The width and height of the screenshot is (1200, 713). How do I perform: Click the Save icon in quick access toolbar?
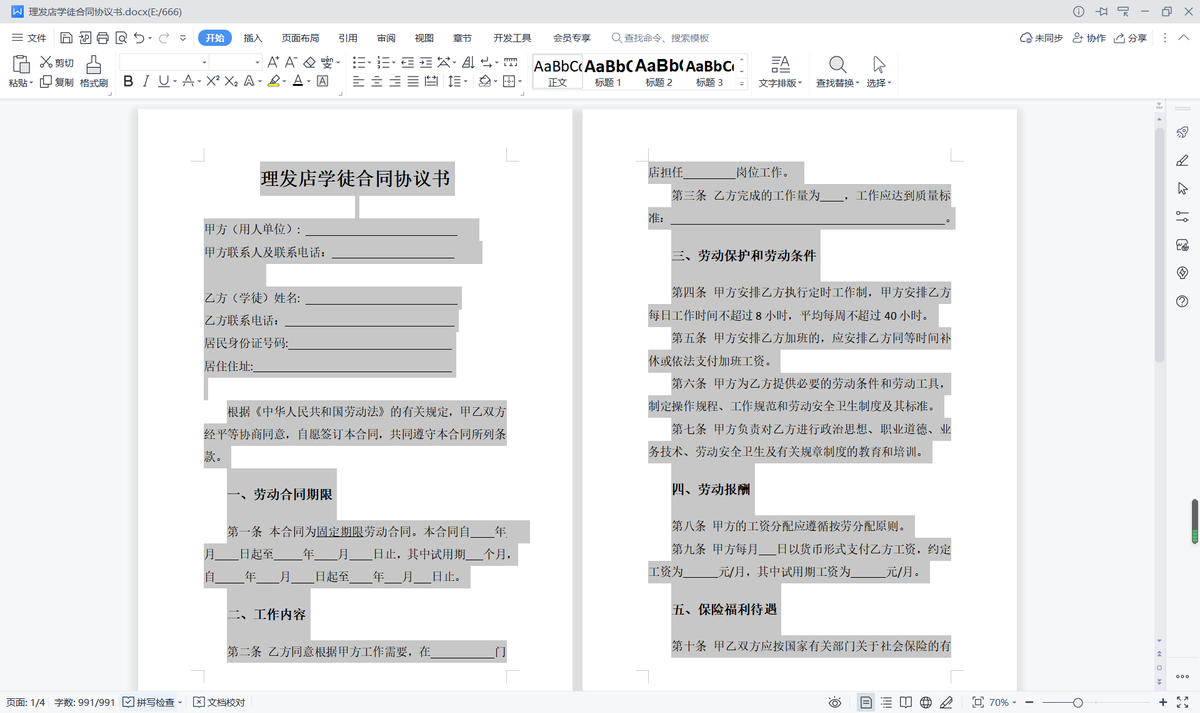click(x=66, y=38)
